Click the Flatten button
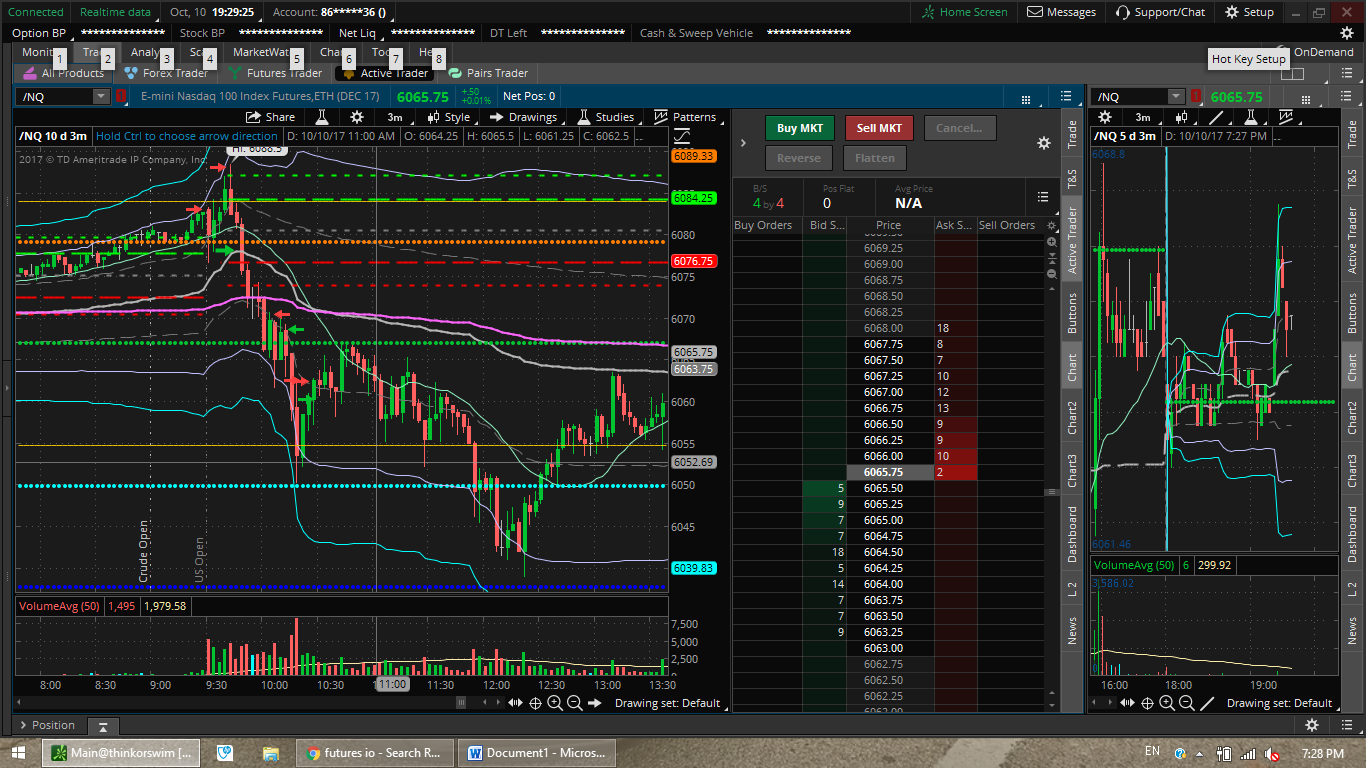Viewport: 1366px width, 768px height. click(874, 158)
